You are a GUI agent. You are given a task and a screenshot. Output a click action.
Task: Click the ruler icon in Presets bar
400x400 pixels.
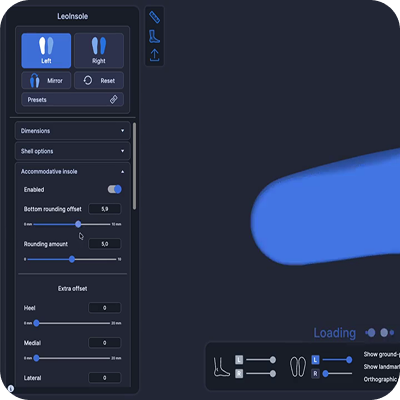[114, 99]
